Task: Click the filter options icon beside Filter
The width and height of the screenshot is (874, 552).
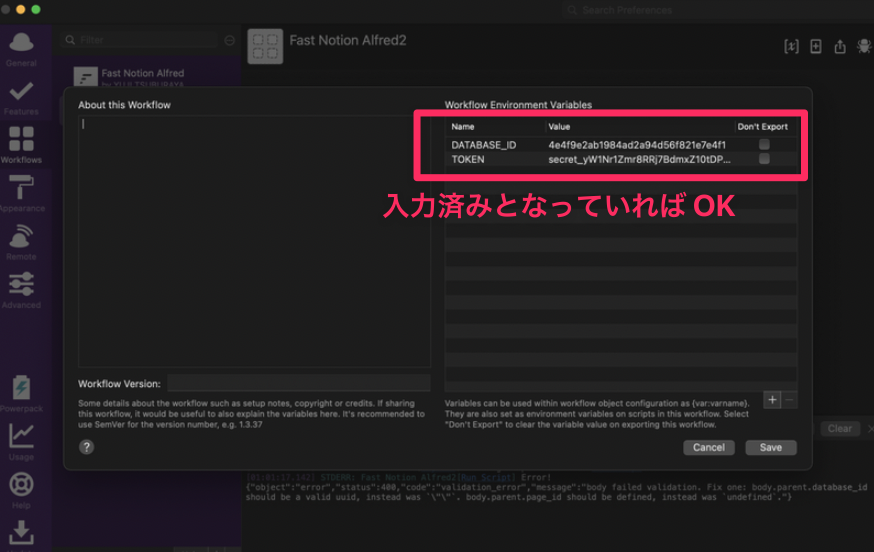Action: (x=229, y=40)
